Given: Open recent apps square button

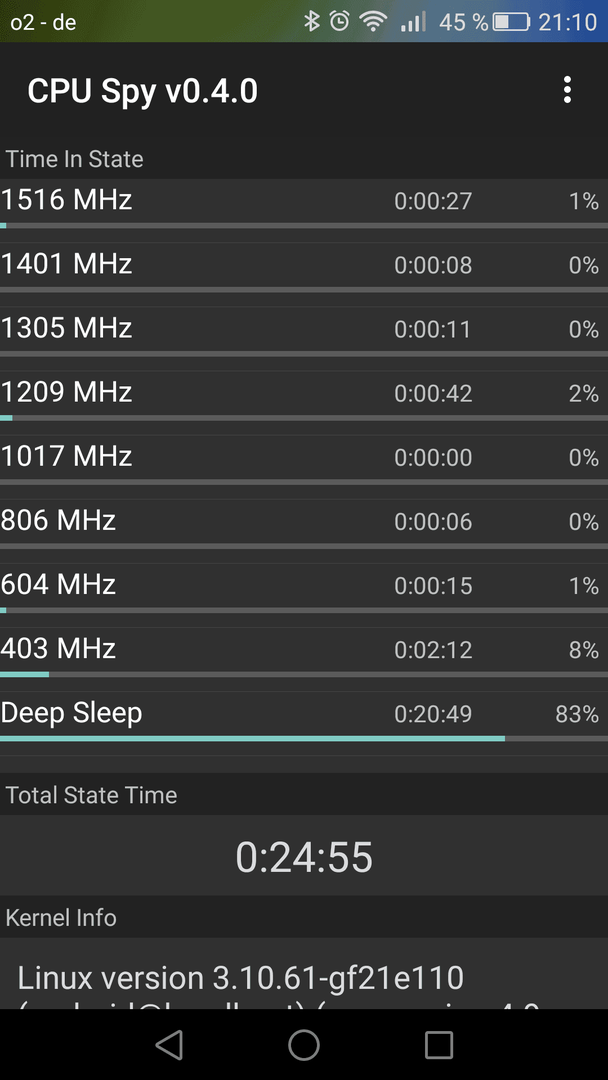Looking at the screenshot, I should [439, 1044].
